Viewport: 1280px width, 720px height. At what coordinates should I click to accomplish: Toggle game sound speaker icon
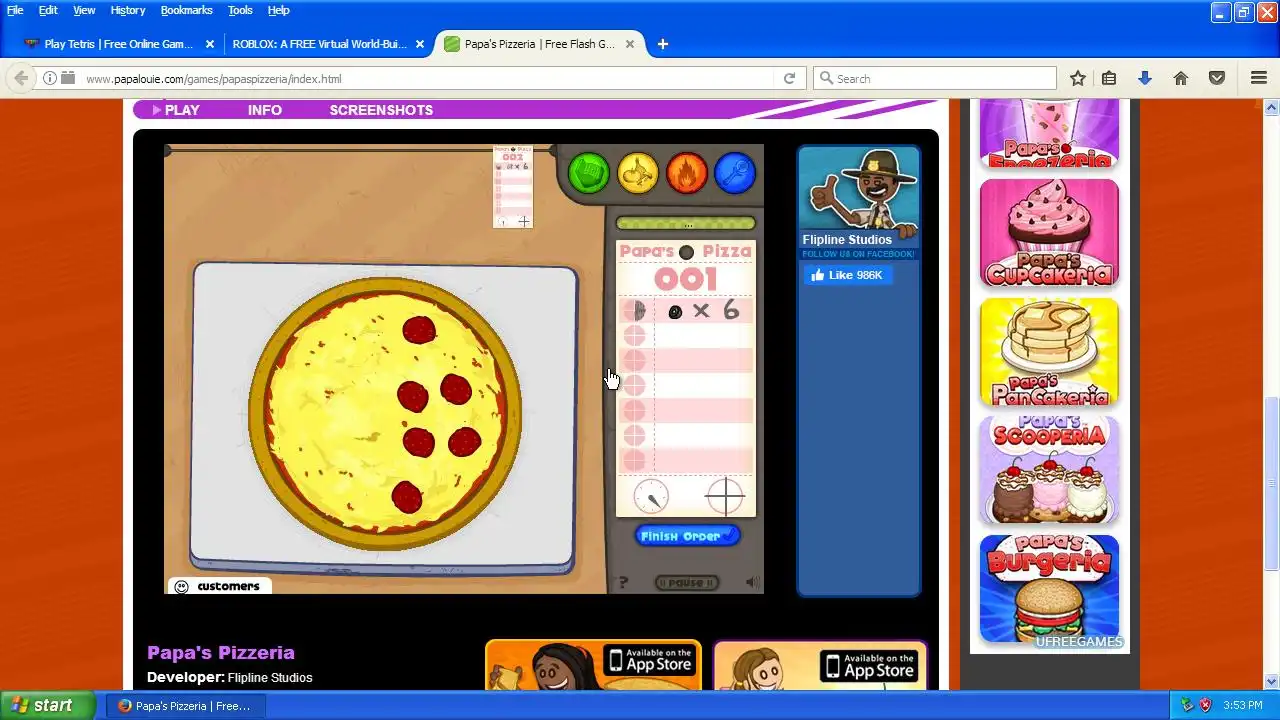pos(751,582)
